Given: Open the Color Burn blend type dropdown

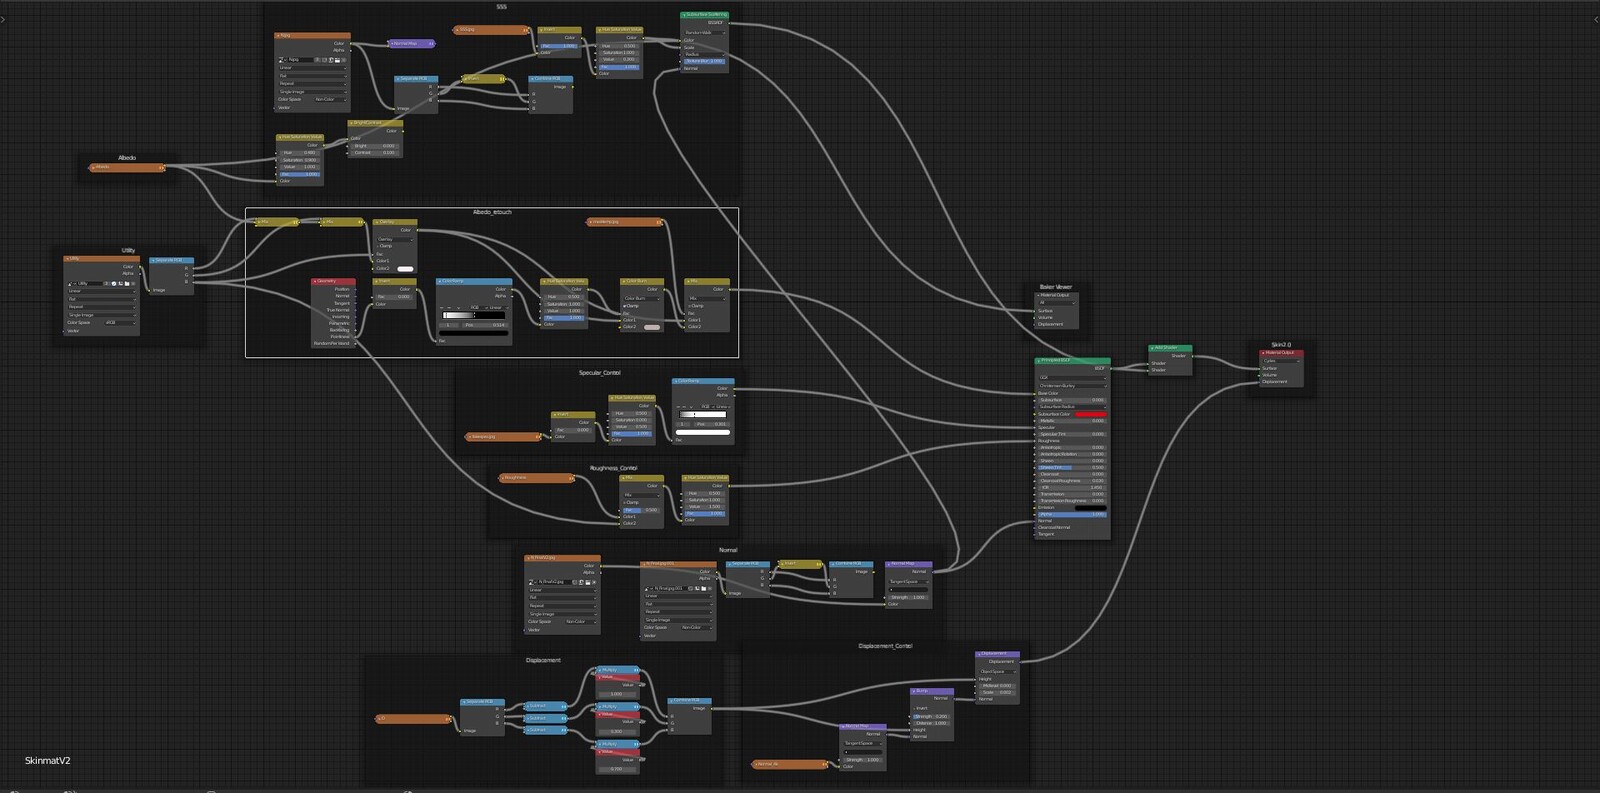Looking at the screenshot, I should 642,298.
